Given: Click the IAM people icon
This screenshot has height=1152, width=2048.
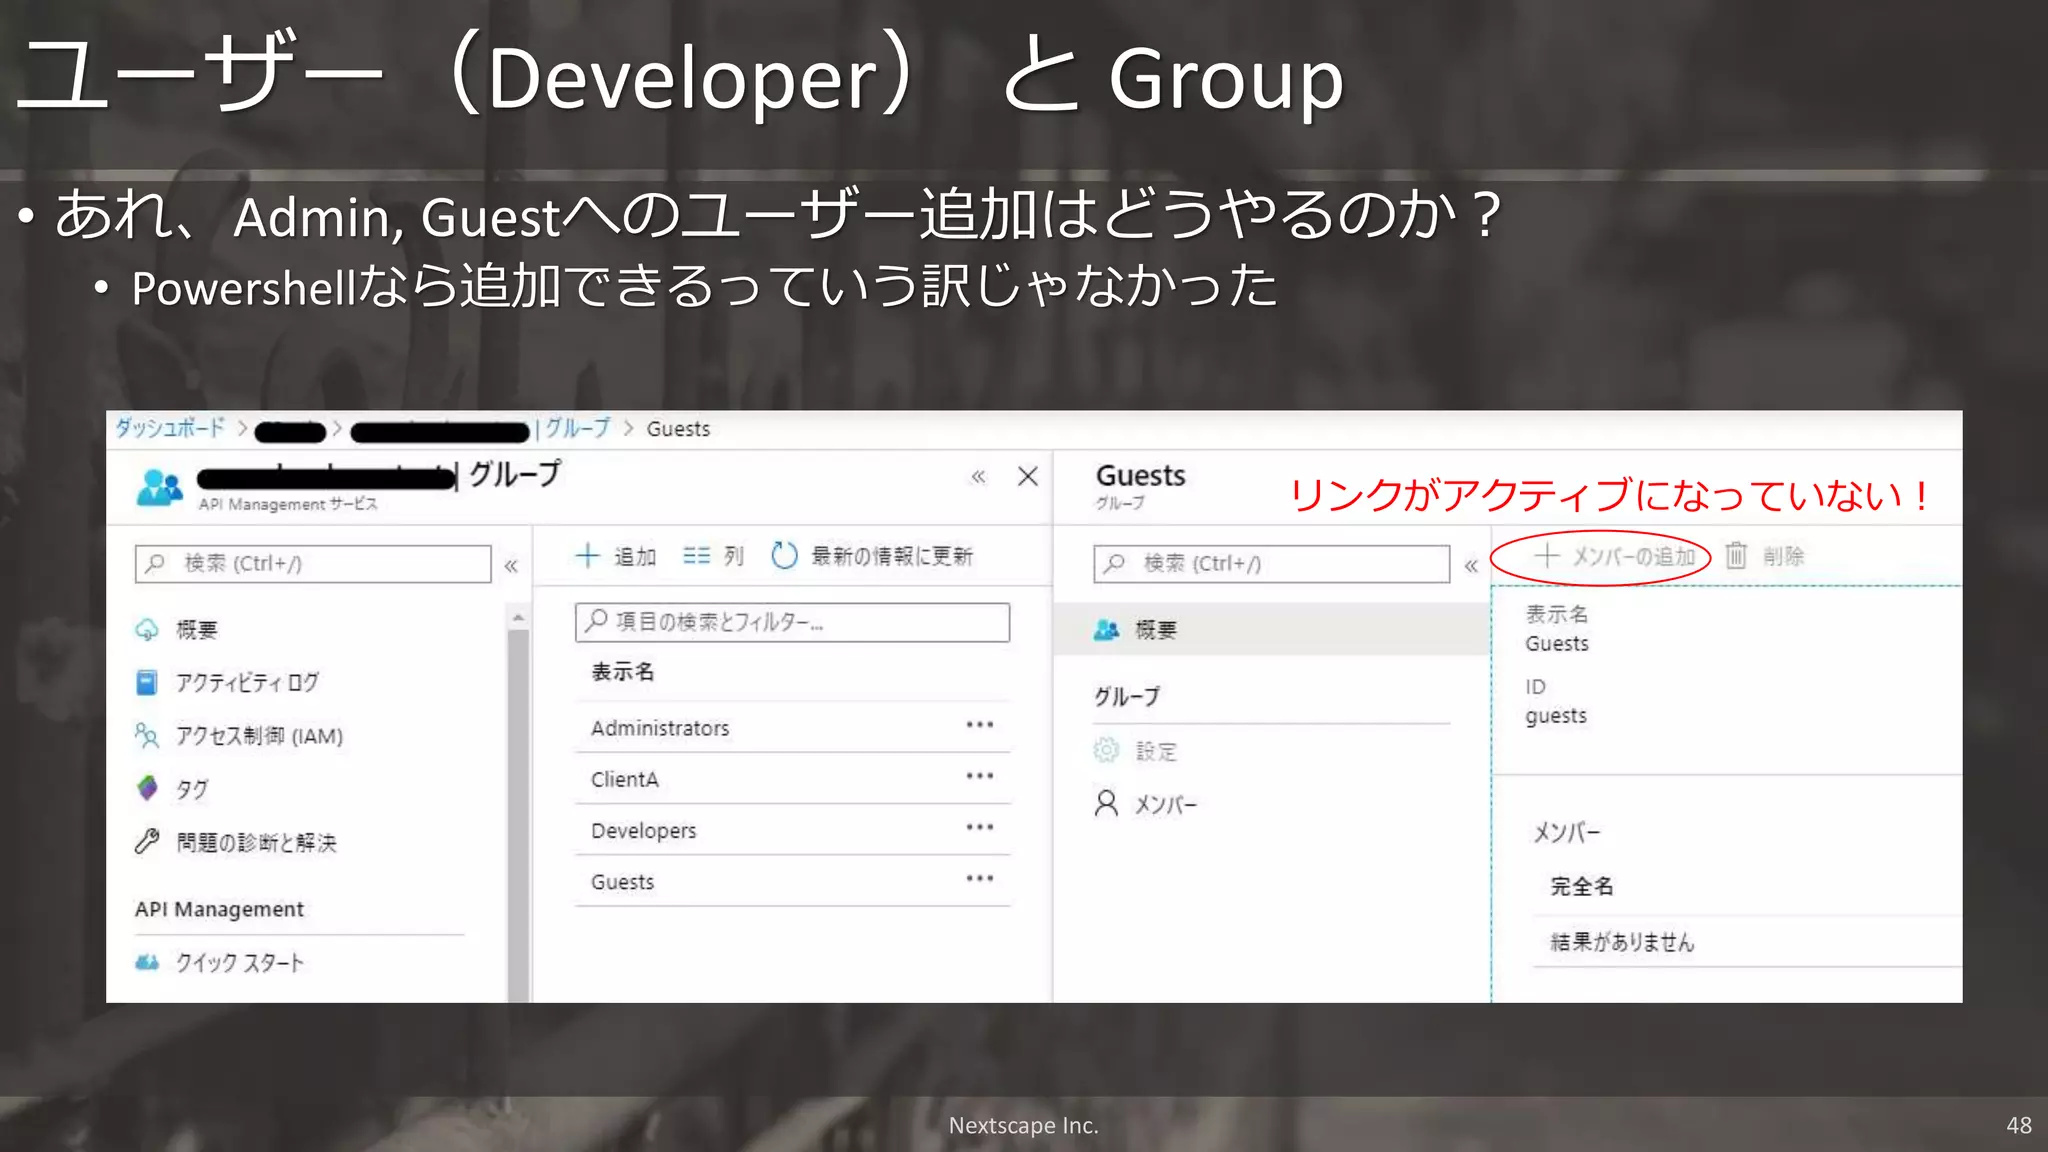Looking at the screenshot, I should click(x=147, y=736).
